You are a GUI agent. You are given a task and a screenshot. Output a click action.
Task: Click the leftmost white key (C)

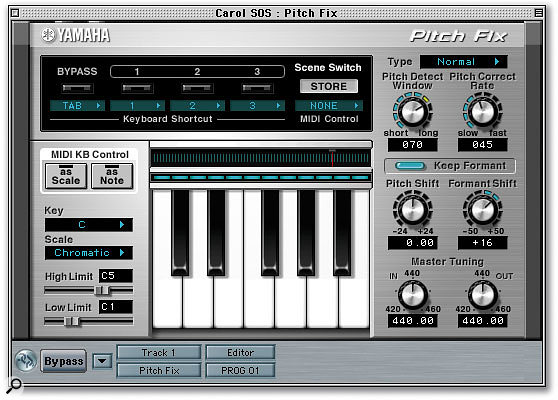[167, 302]
